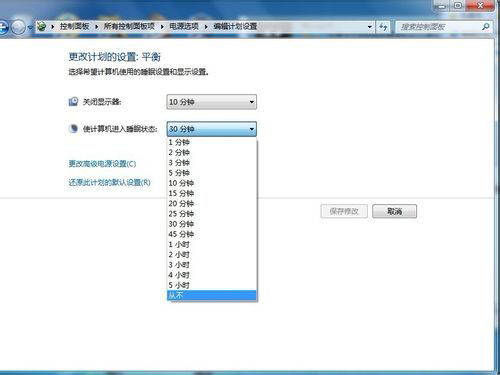The image size is (500, 375).
Task: Maximize the Control Panel window
Action: (x=459, y=6)
